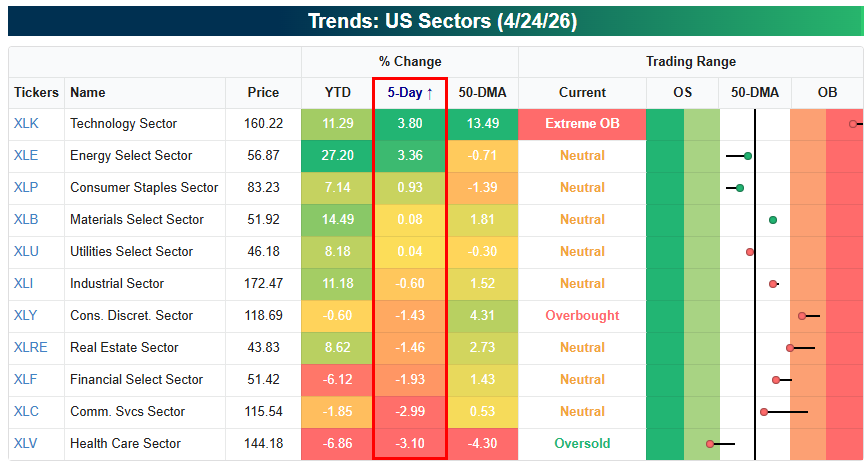868x467 pixels.
Task: Click the Name column header
Action: click(x=88, y=93)
